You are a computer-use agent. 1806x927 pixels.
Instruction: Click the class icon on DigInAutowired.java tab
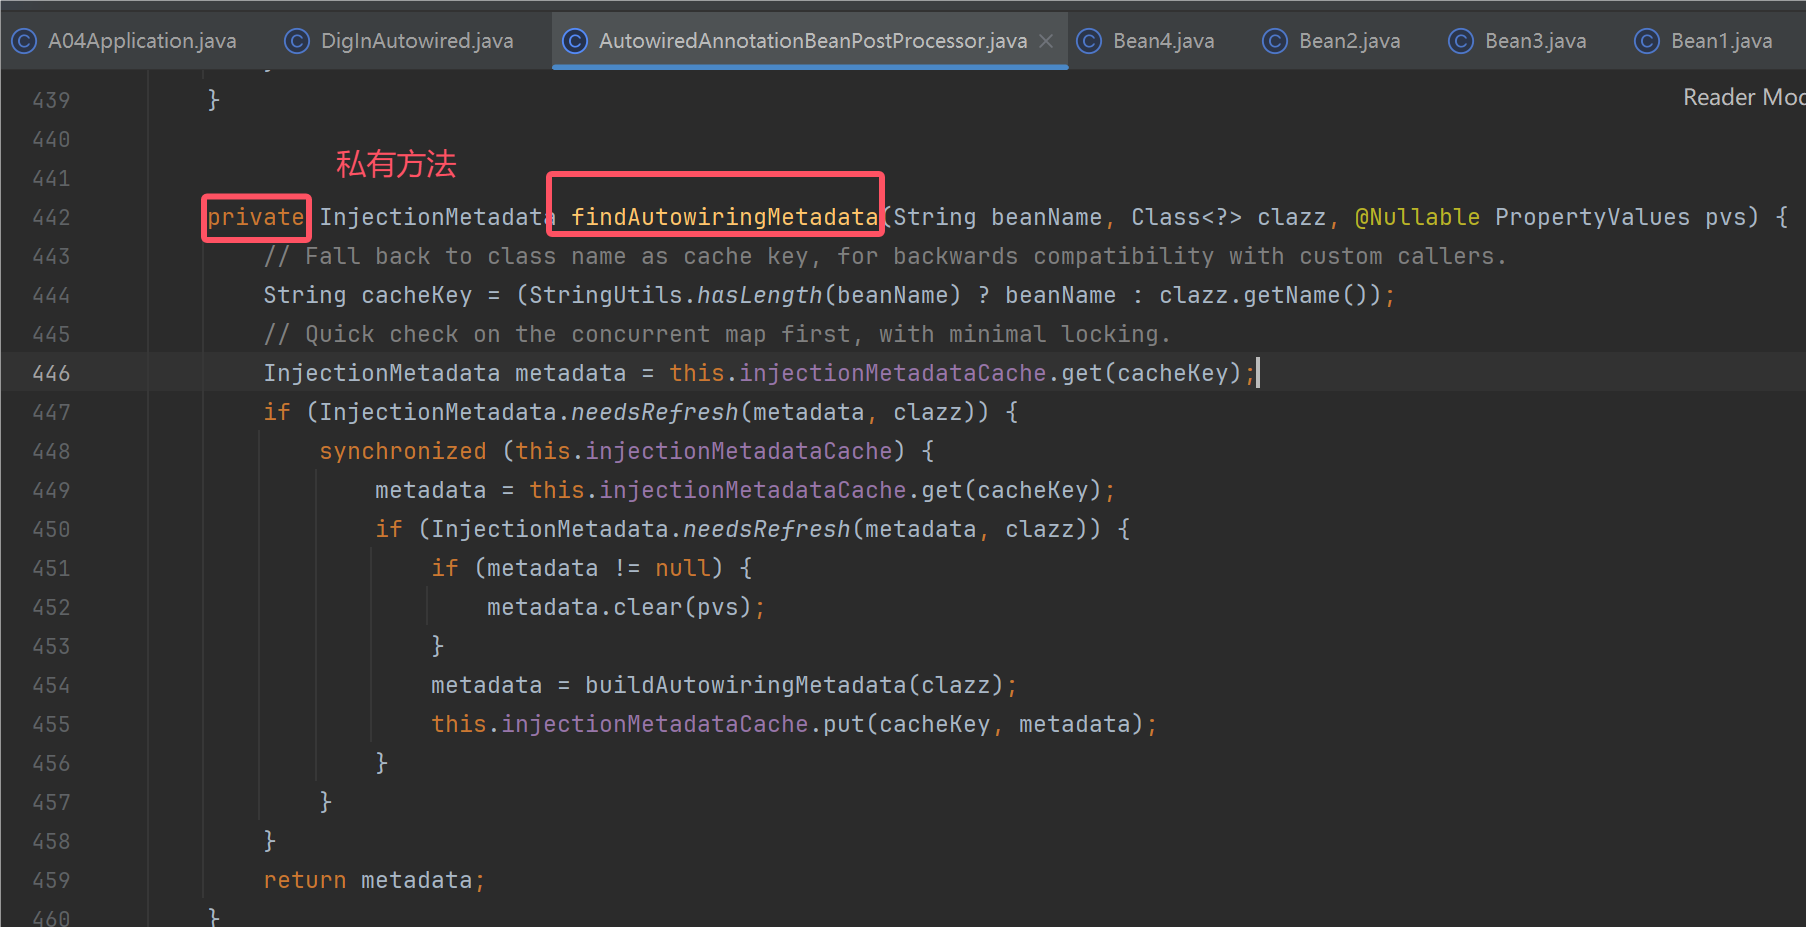click(x=297, y=41)
